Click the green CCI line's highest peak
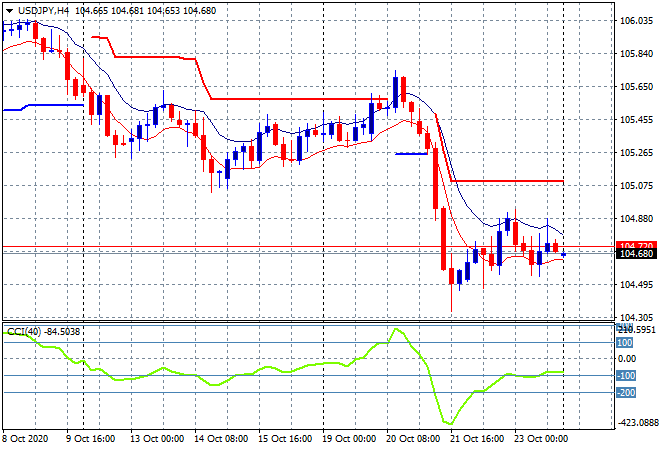 coord(395,330)
